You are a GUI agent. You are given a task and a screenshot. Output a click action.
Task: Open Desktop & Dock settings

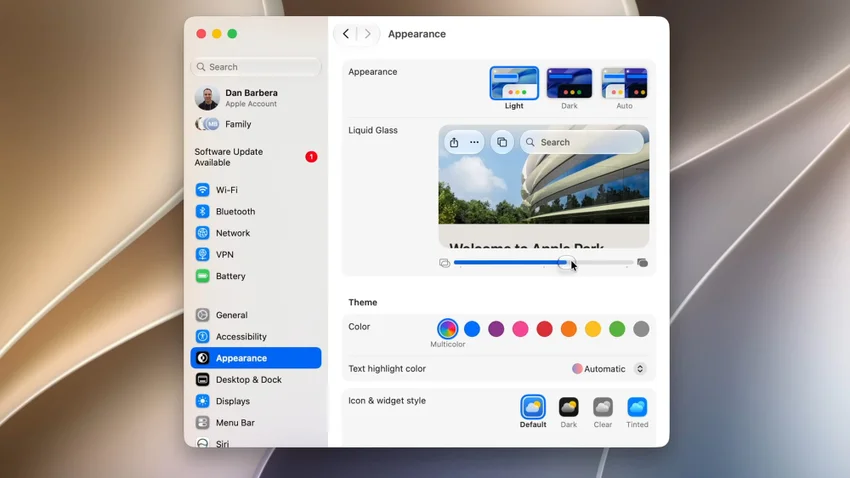tap(255, 379)
